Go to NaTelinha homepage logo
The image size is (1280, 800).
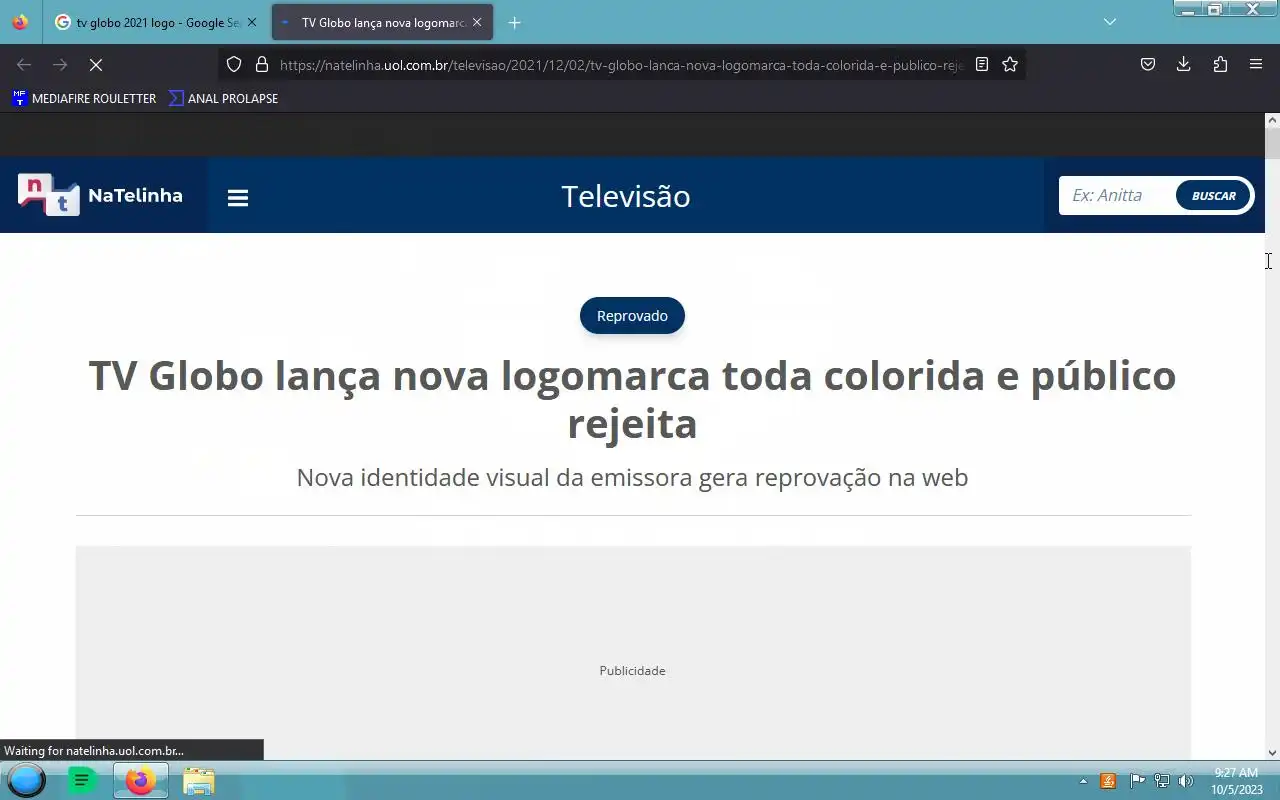(100, 195)
